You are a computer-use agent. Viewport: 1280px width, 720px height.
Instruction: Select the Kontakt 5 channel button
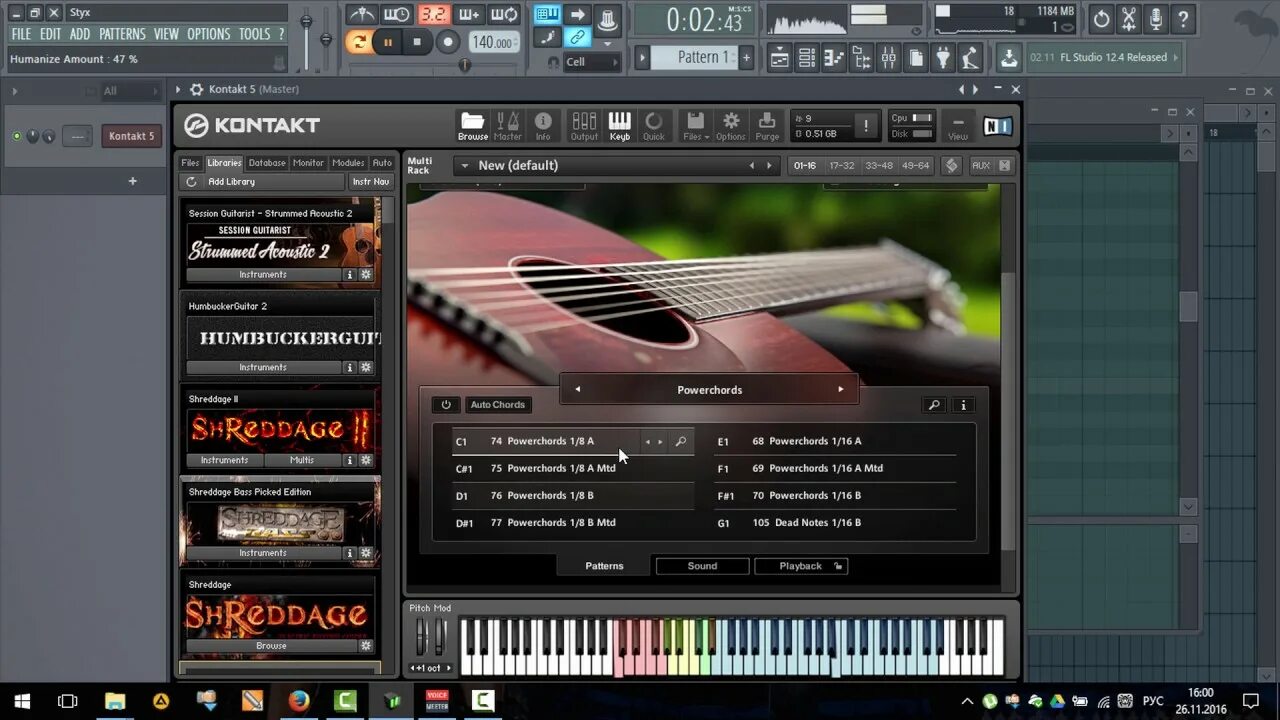131,136
